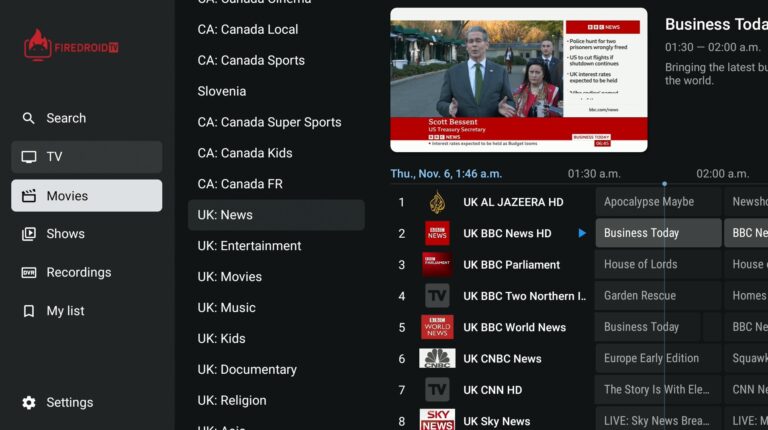Screen dimensions: 768x430
Task: Open Settings at the sidebar bottom
Action: (x=69, y=402)
